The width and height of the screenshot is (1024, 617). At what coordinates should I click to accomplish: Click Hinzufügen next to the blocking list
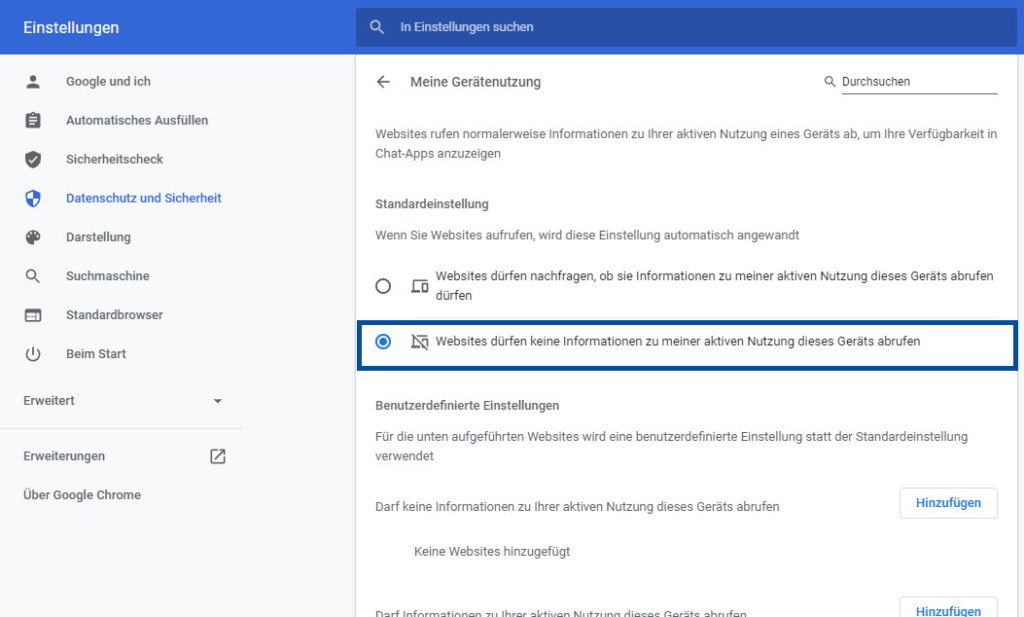[948, 503]
